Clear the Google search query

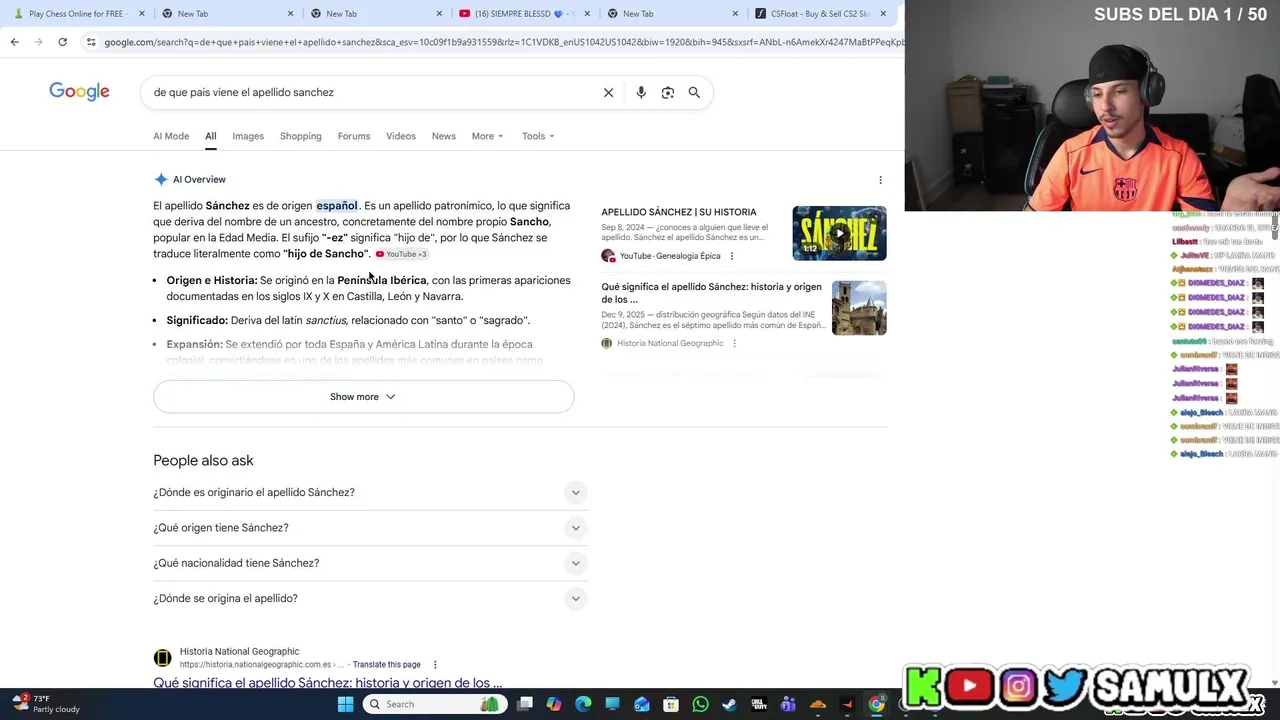608,92
